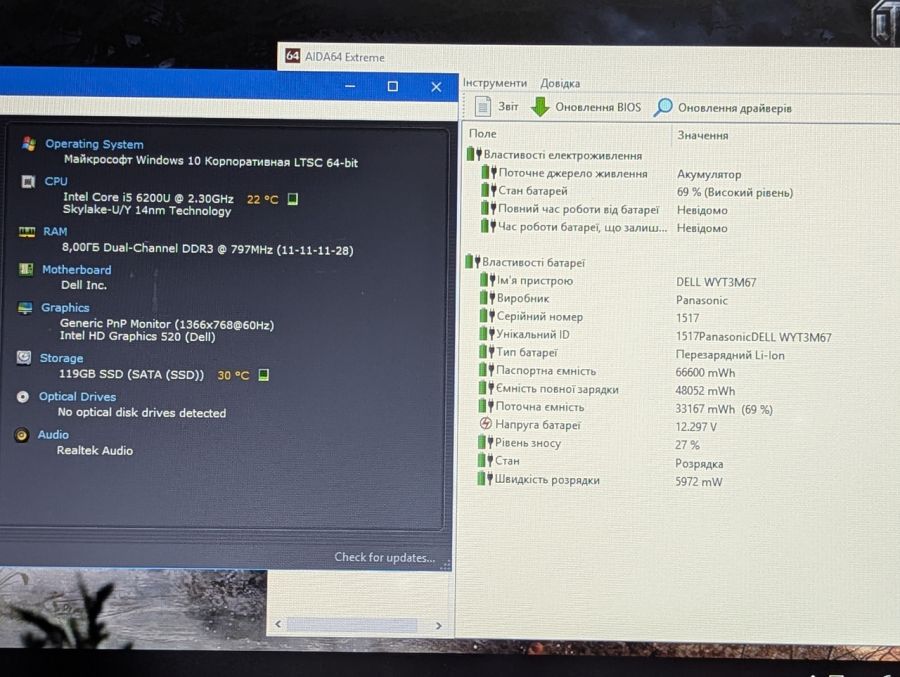Click the value 66600 mWh
The image size is (900, 677).
pos(705,372)
